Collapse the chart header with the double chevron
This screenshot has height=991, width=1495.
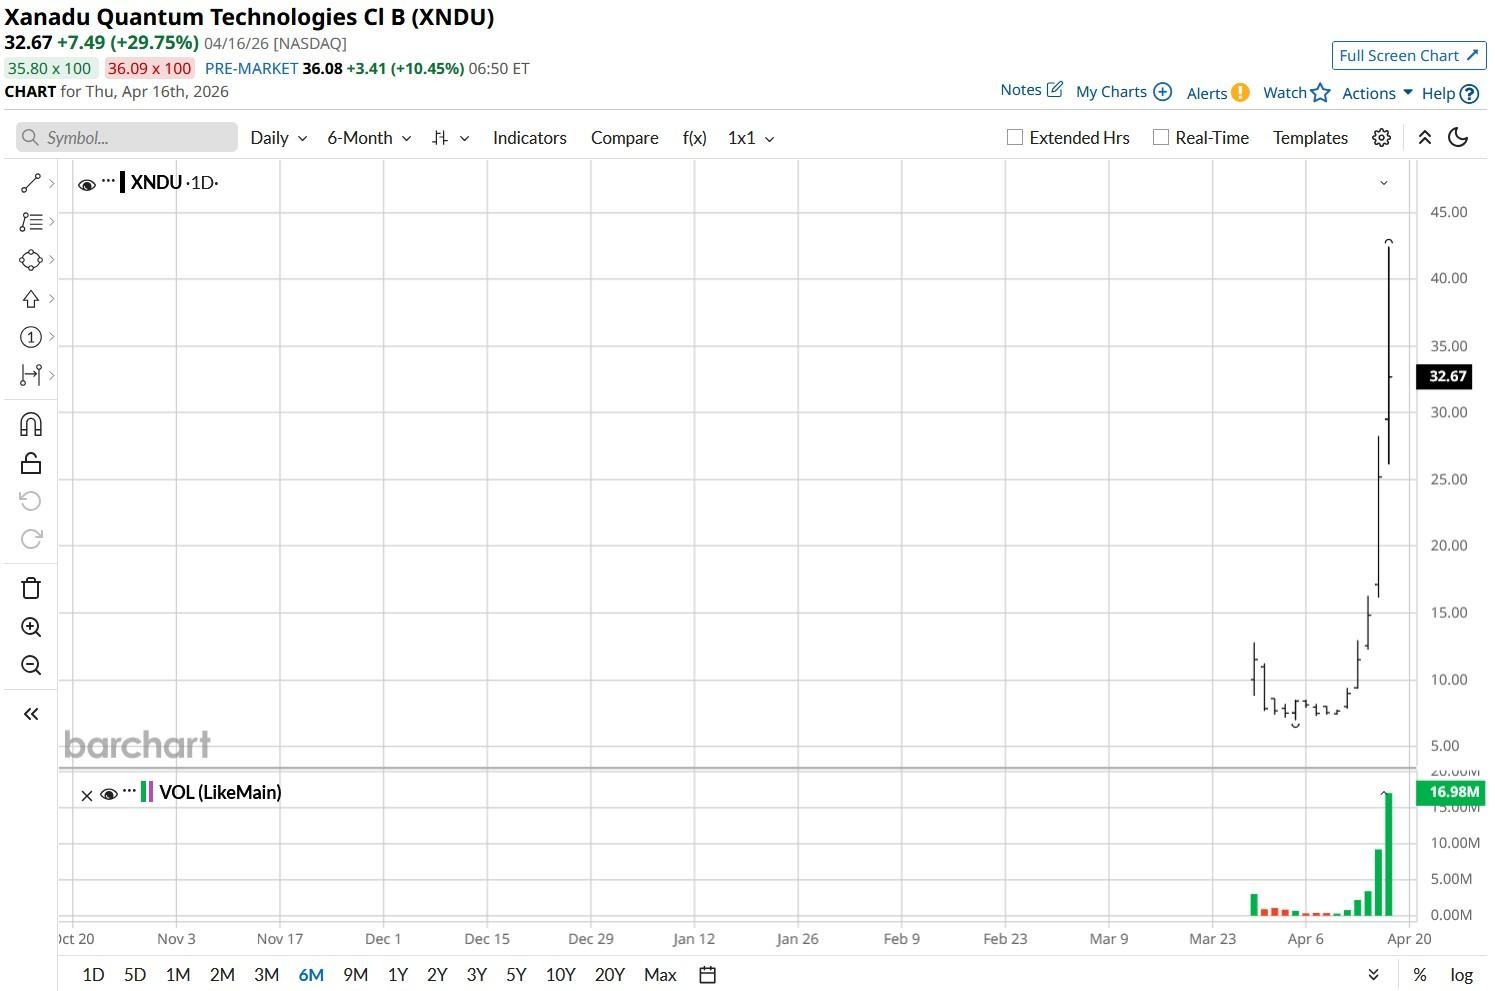pos(1425,138)
